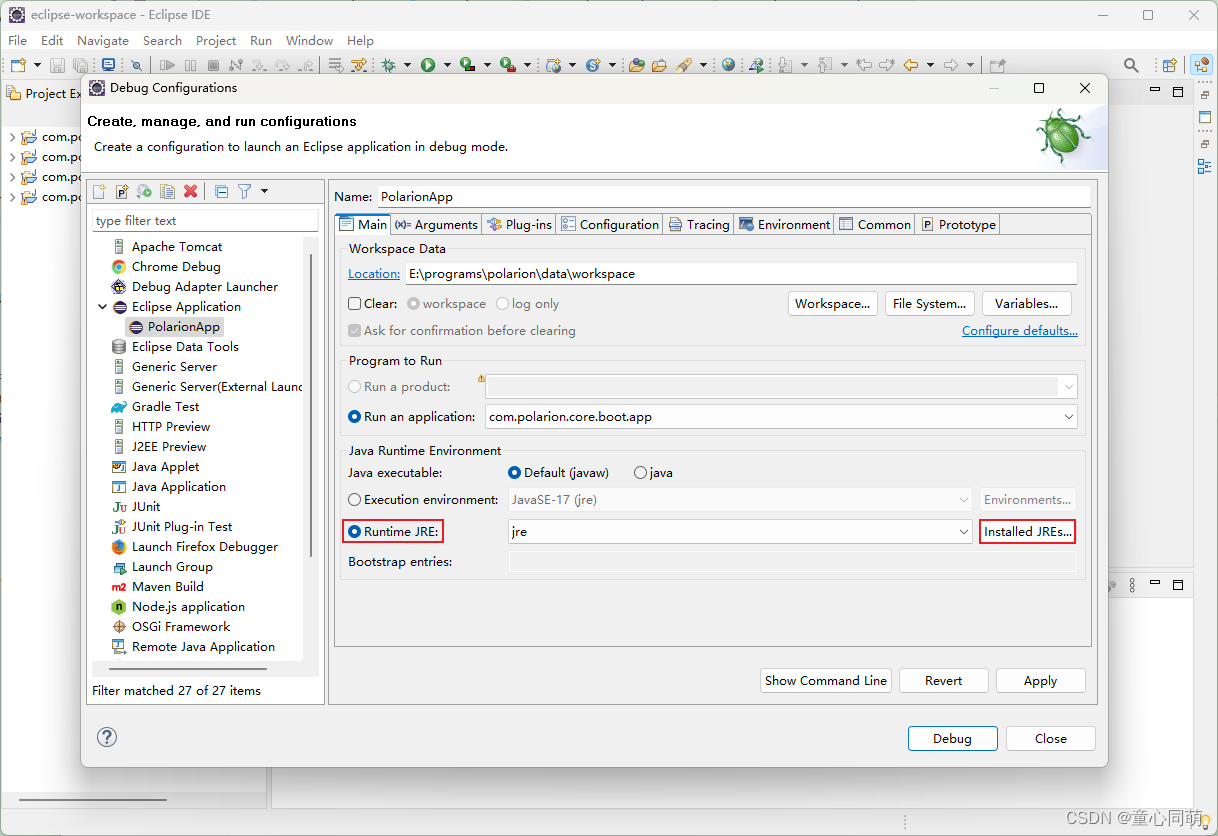
Task: Select the java executable radio button
Action: (640, 472)
